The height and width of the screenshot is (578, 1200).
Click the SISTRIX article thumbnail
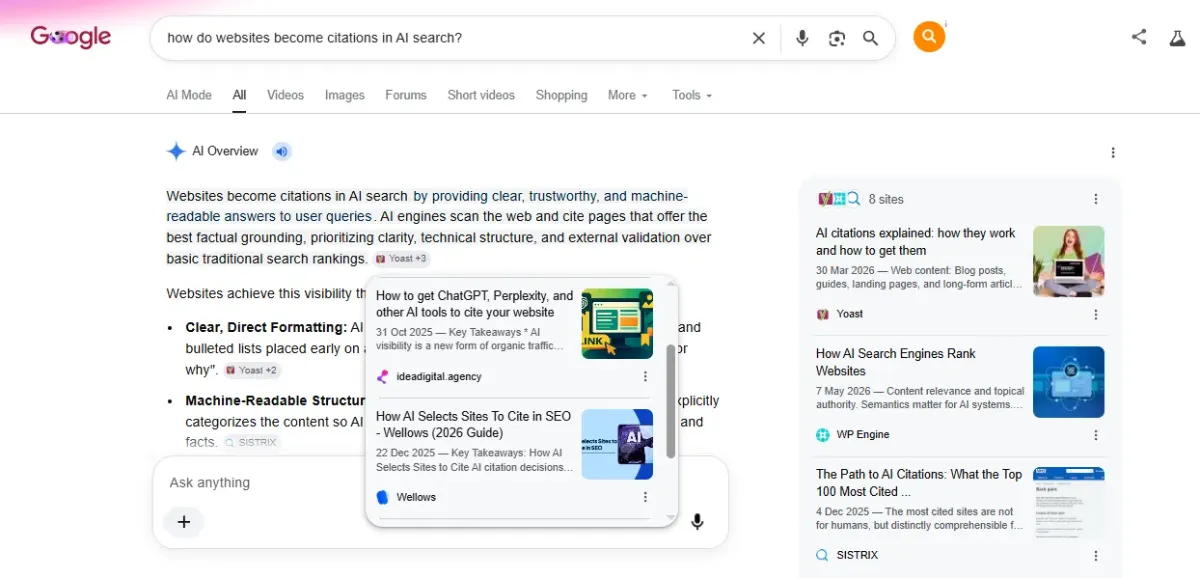[x=1068, y=503]
